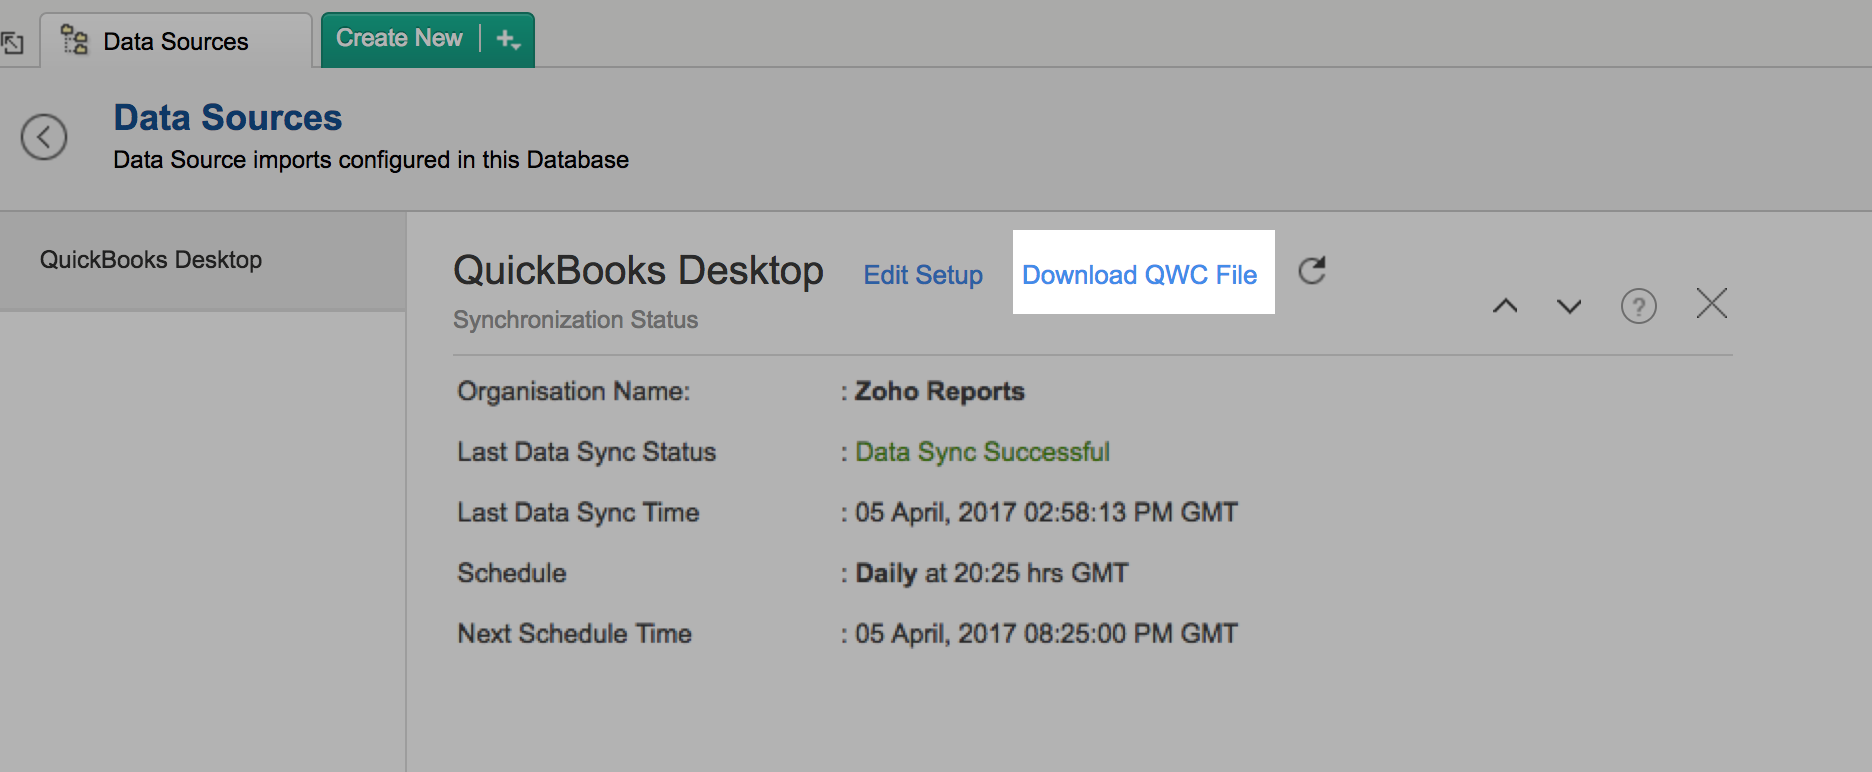Click the Zoho Reports organisation name
This screenshot has height=772, width=1872.
pos(939,391)
